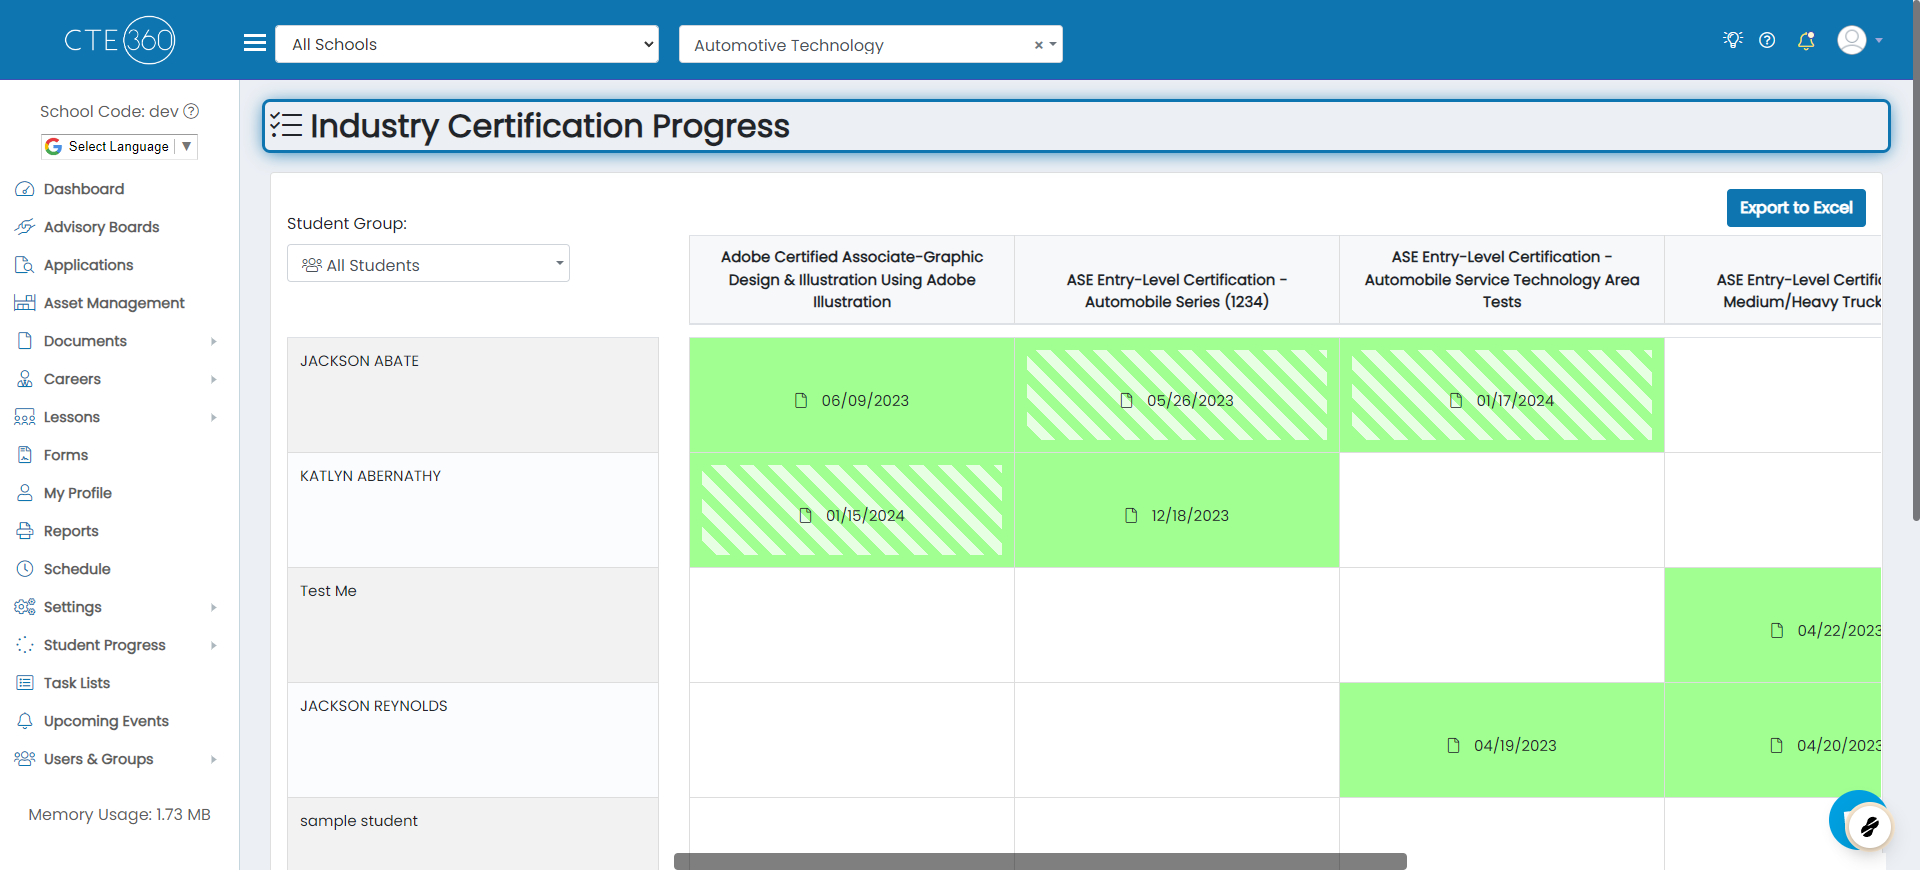Click the Advisory Boards handshake icon
1920x870 pixels.
[x=25, y=227]
